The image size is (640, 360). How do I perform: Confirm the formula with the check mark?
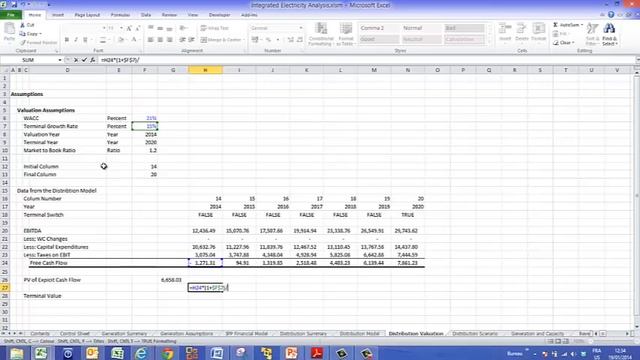pyautogui.click(x=84, y=60)
